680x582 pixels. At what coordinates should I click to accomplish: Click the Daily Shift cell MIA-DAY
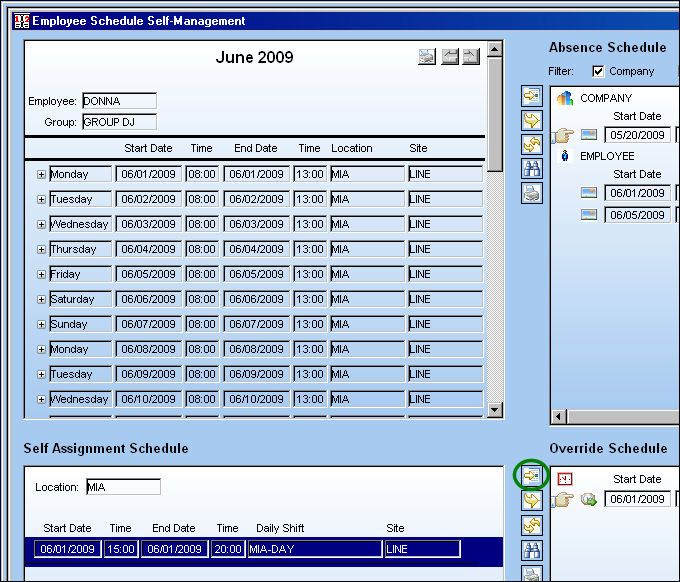(x=315, y=549)
